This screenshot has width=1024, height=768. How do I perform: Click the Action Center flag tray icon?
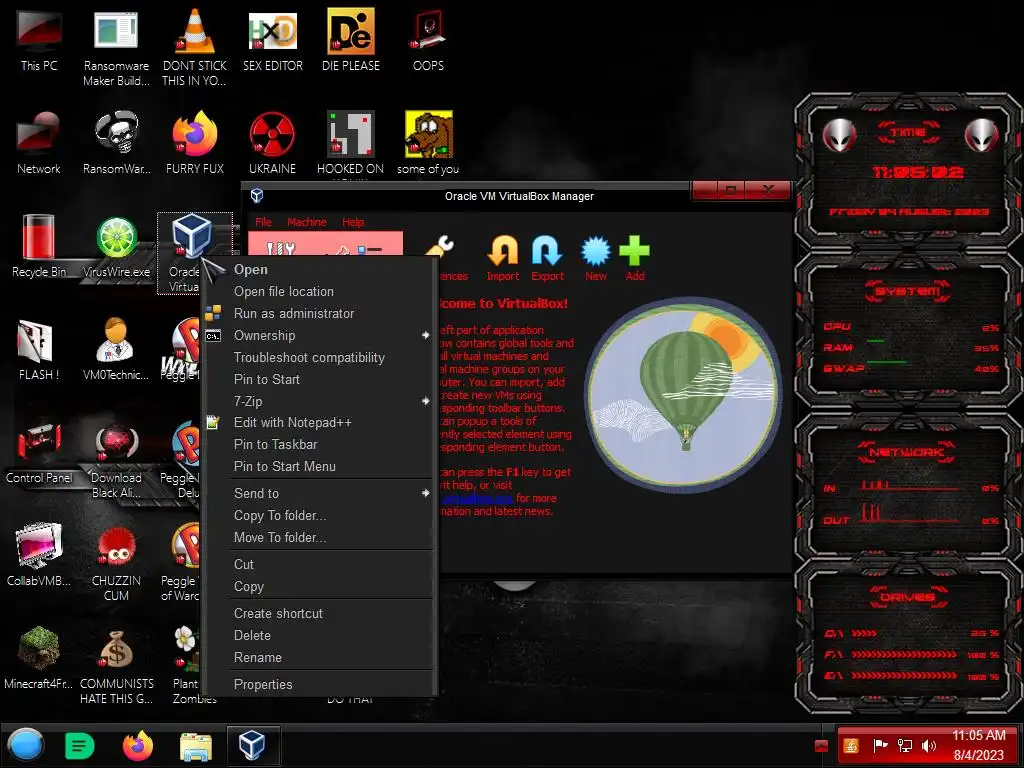[880, 746]
